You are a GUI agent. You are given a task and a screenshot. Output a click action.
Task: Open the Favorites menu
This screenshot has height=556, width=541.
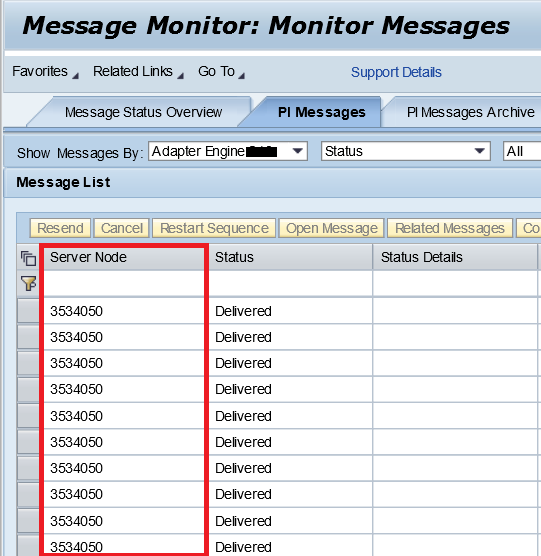point(45,72)
